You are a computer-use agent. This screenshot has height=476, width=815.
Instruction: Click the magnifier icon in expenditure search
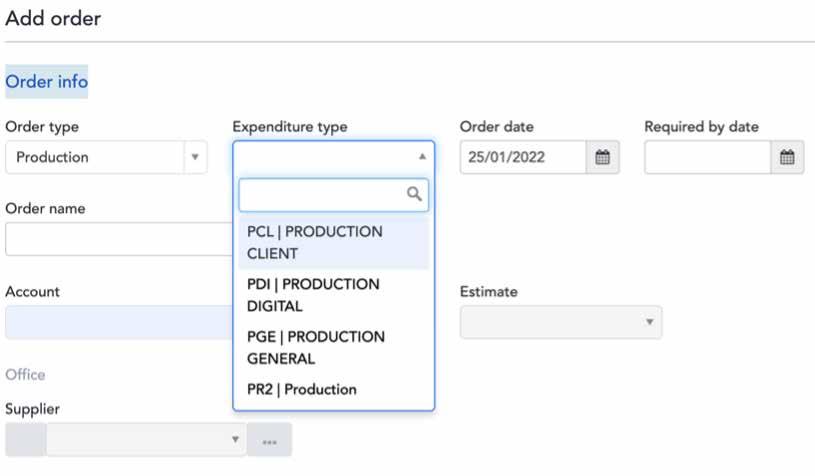[x=415, y=194]
